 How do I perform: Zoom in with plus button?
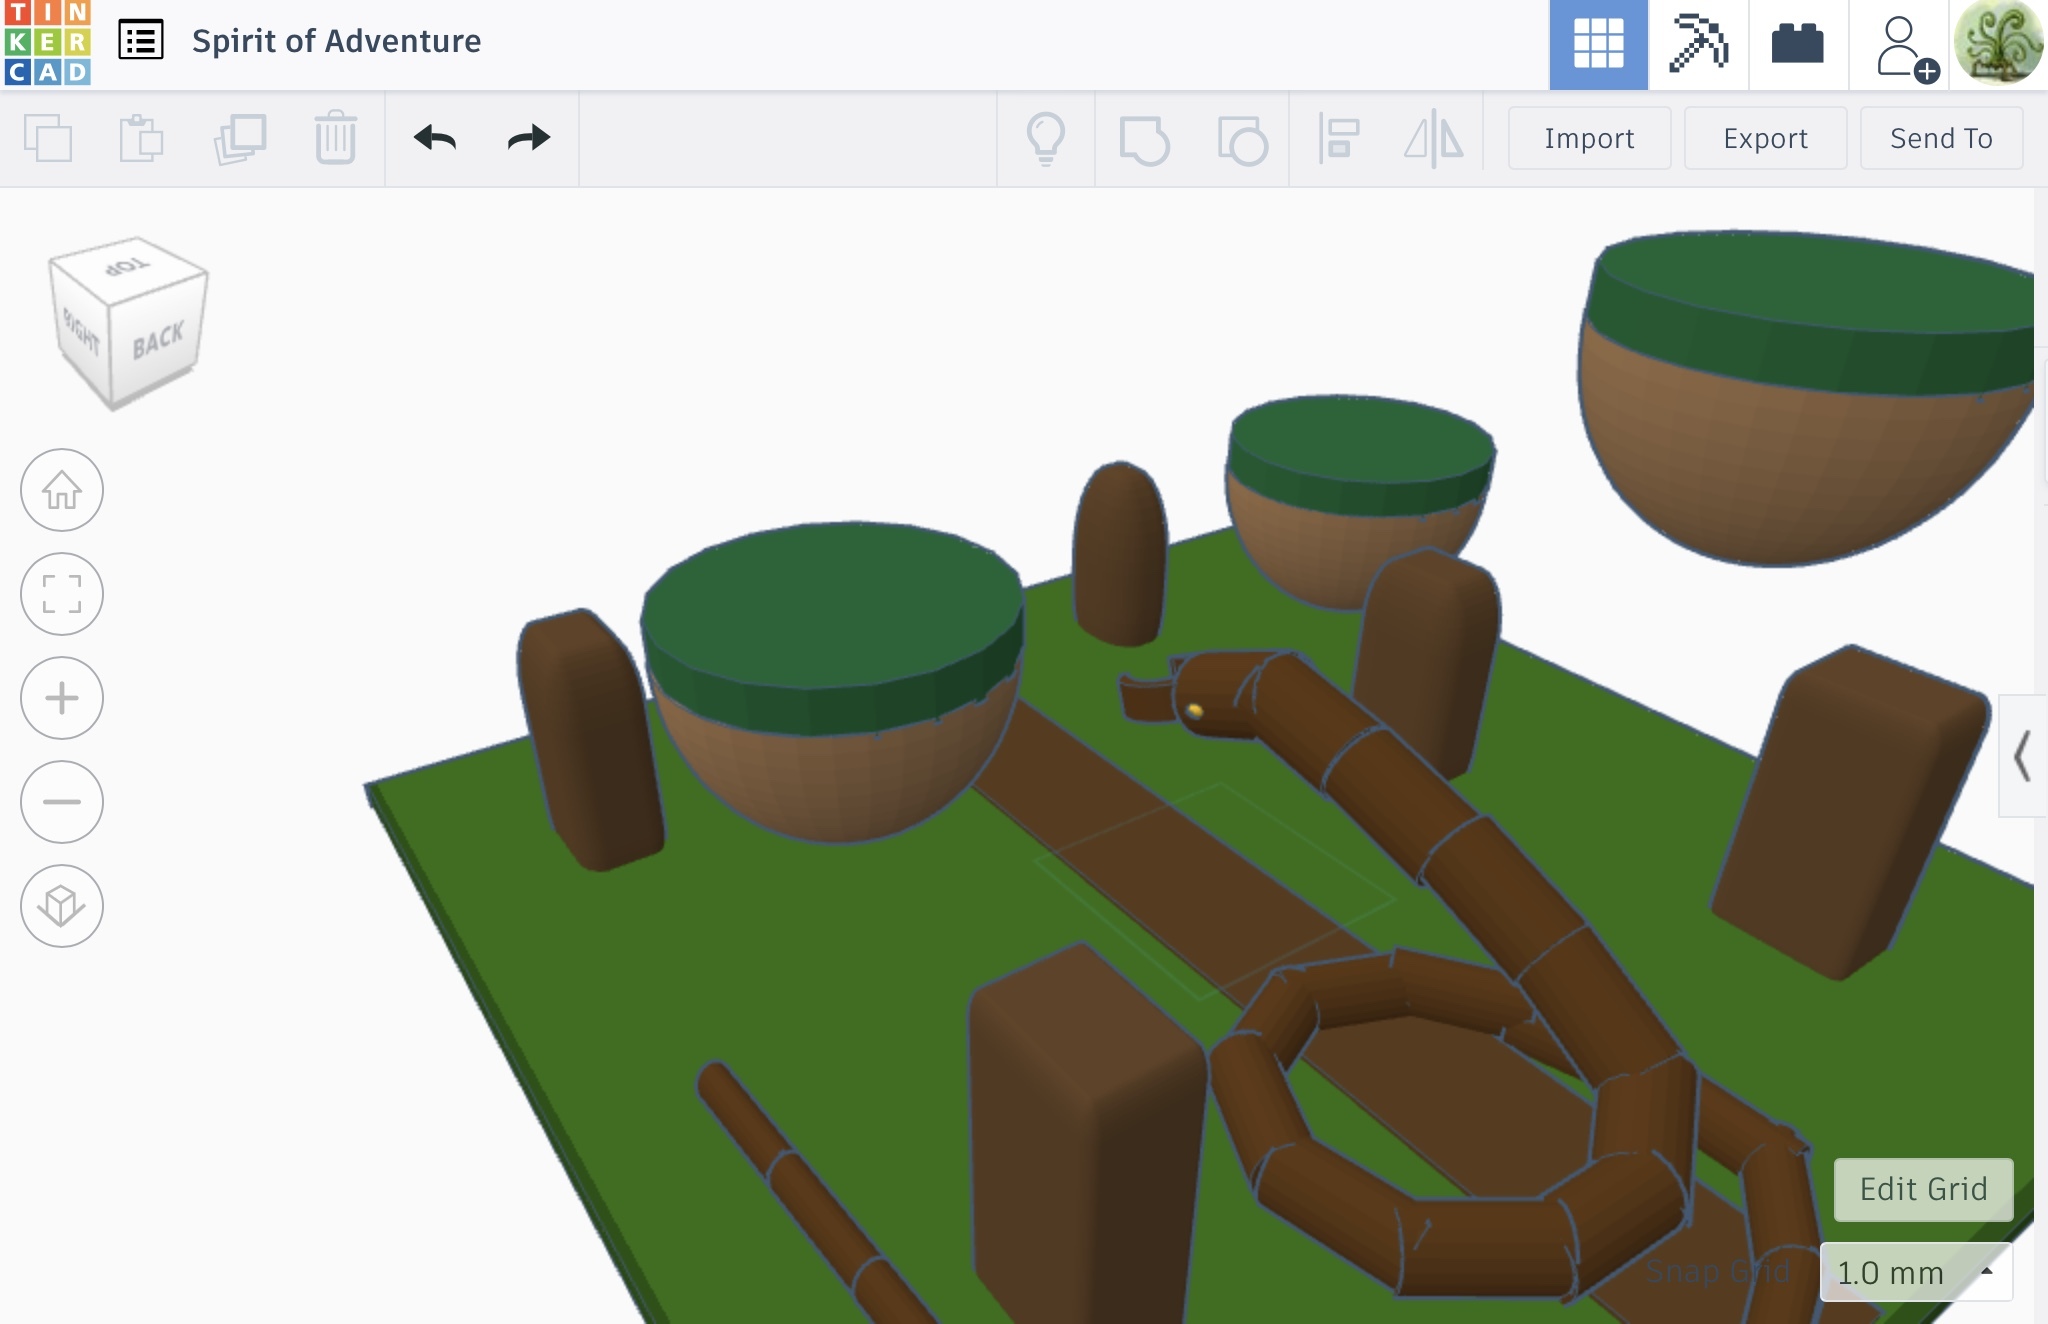point(62,698)
